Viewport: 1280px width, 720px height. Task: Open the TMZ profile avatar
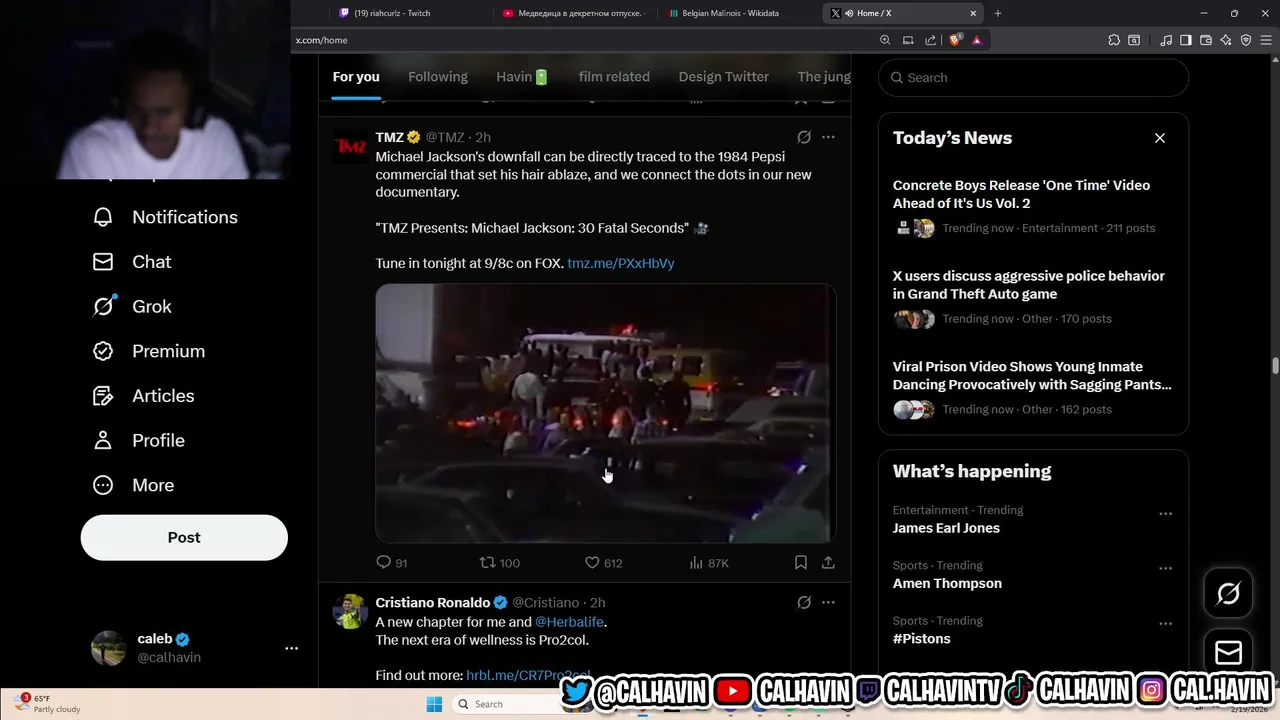[x=351, y=147]
